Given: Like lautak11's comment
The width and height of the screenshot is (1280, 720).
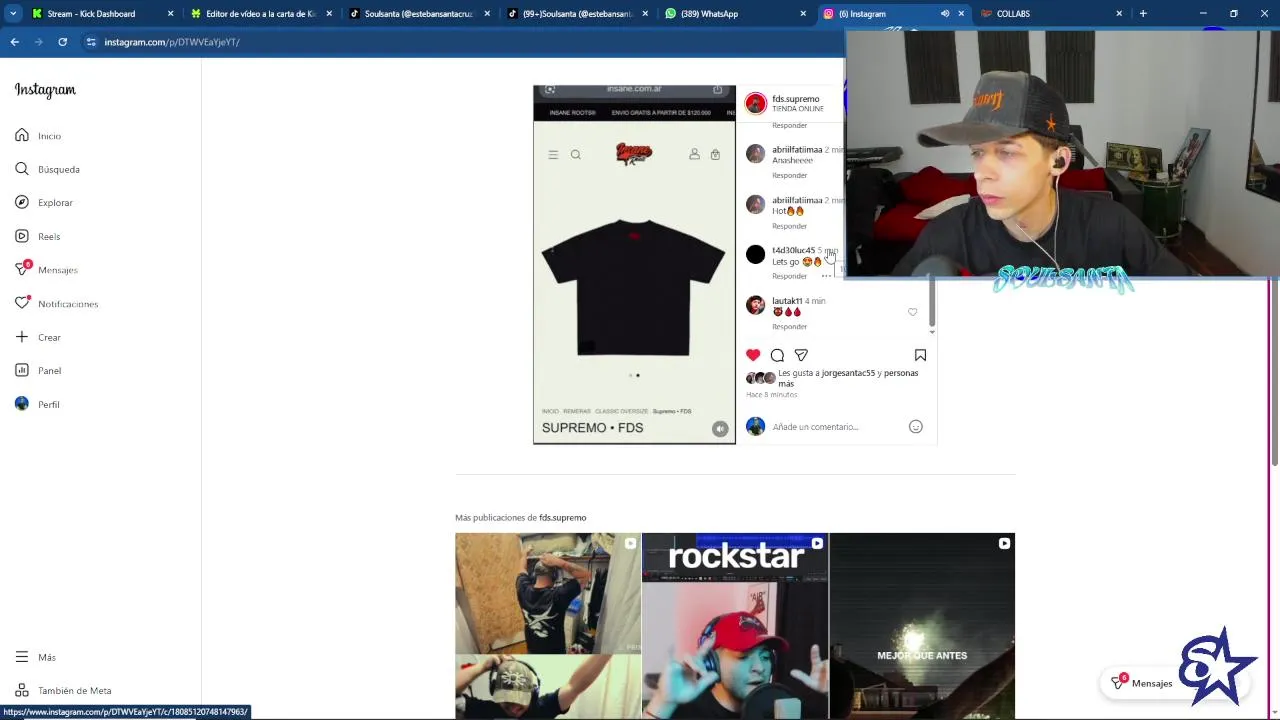Looking at the screenshot, I should (x=912, y=312).
